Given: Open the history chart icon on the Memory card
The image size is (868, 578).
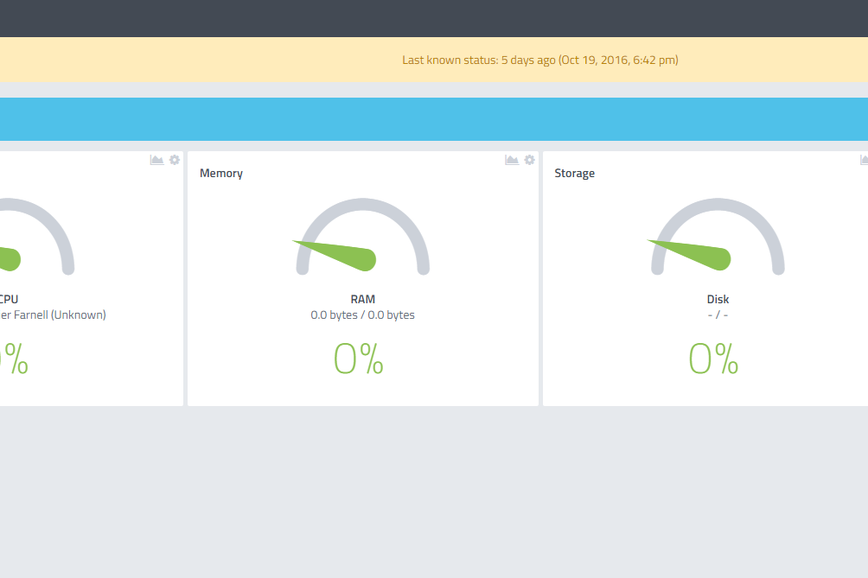Looking at the screenshot, I should (512, 160).
